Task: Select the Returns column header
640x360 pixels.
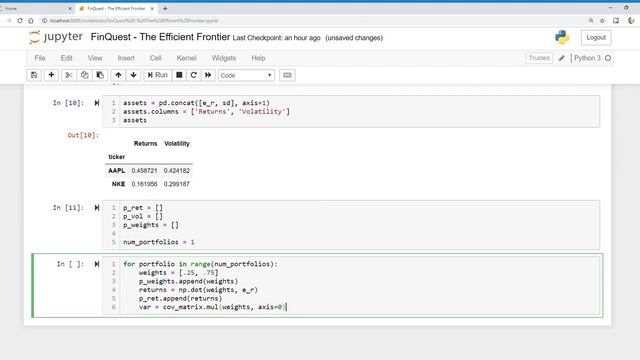Action: 145,144
